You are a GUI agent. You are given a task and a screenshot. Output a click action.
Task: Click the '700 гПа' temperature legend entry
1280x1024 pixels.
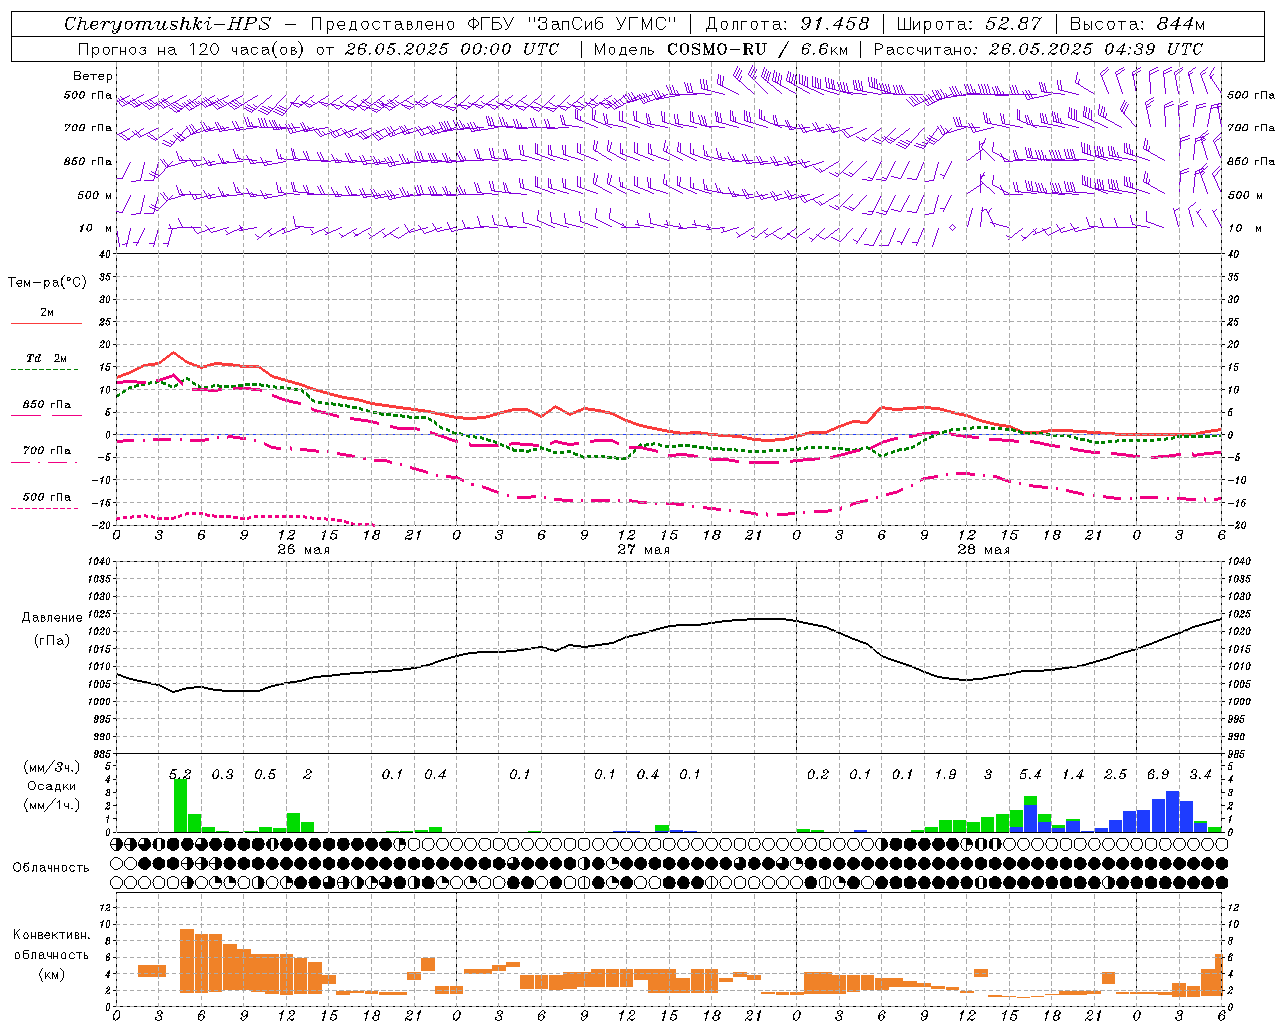(x=47, y=451)
